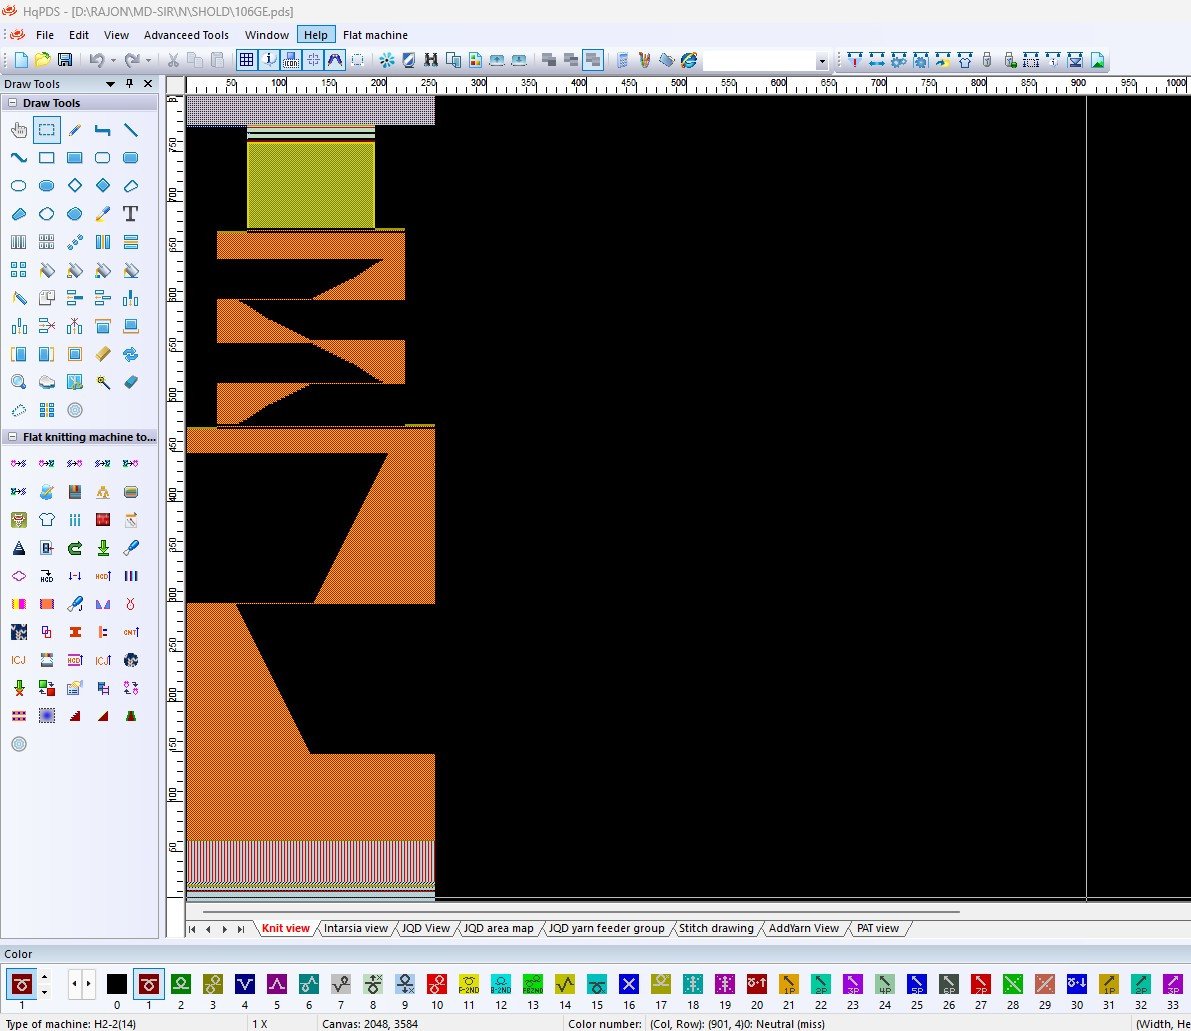1191x1031 pixels.
Task: Open the Flat machine menu
Action: pyautogui.click(x=375, y=35)
